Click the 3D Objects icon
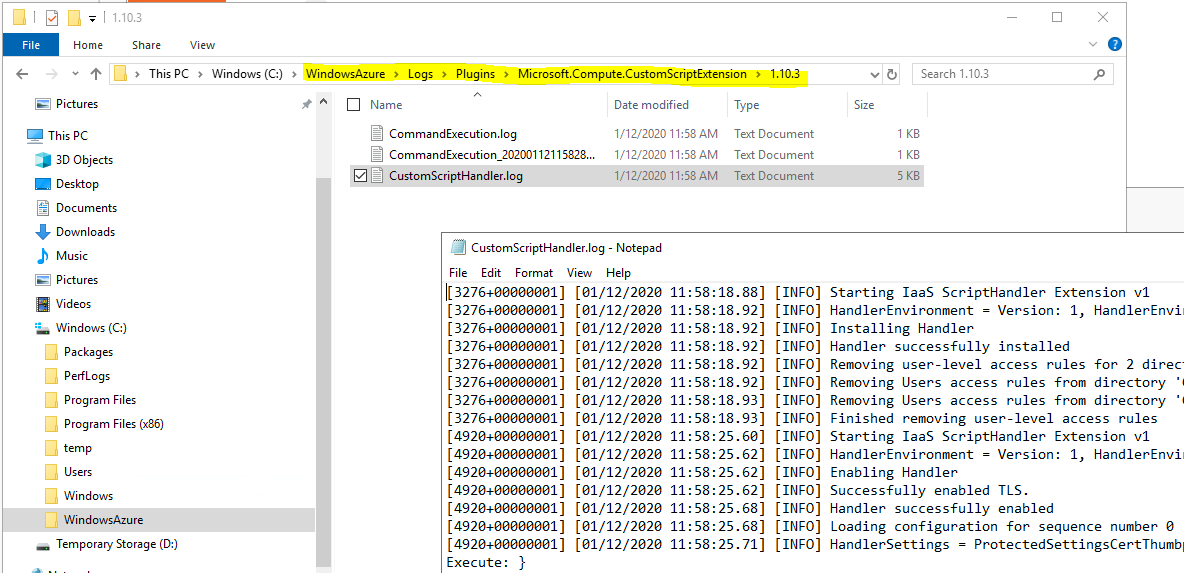Viewport: 1184px width, 573px height. click(43, 160)
